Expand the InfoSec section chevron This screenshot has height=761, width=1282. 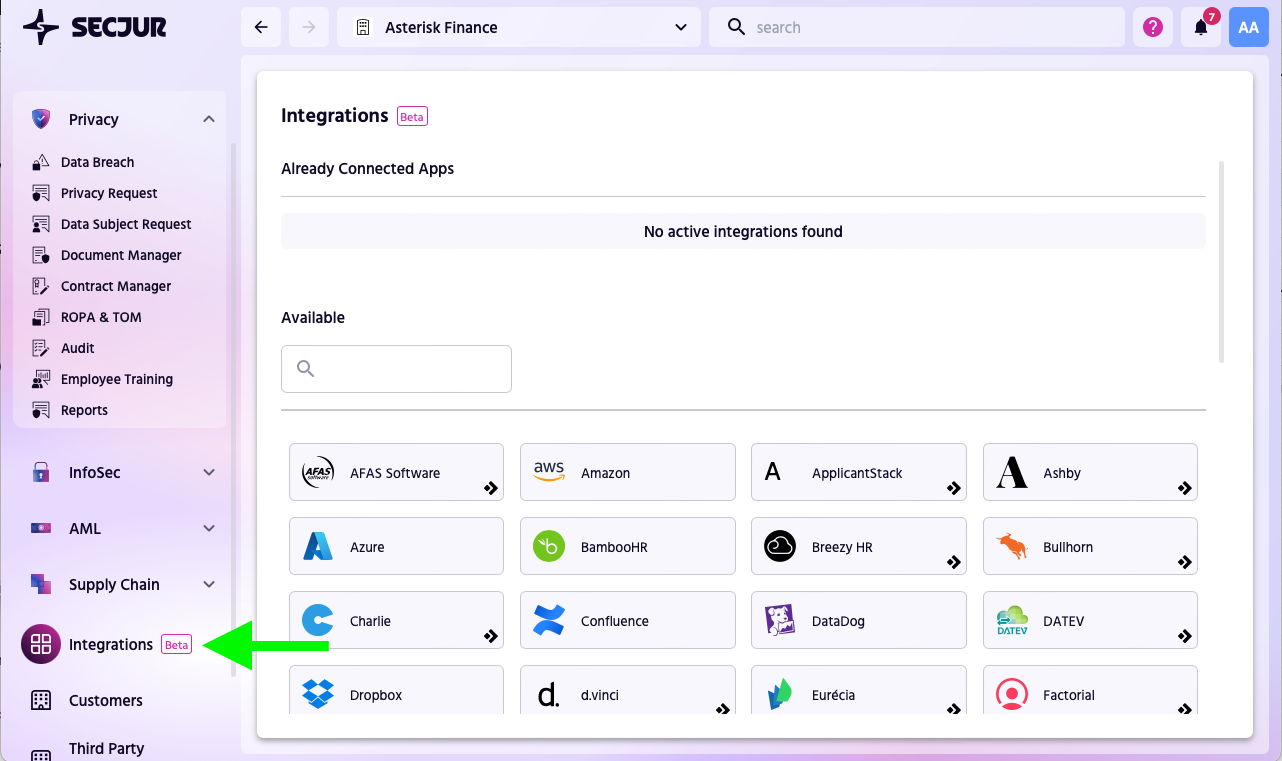click(x=209, y=472)
